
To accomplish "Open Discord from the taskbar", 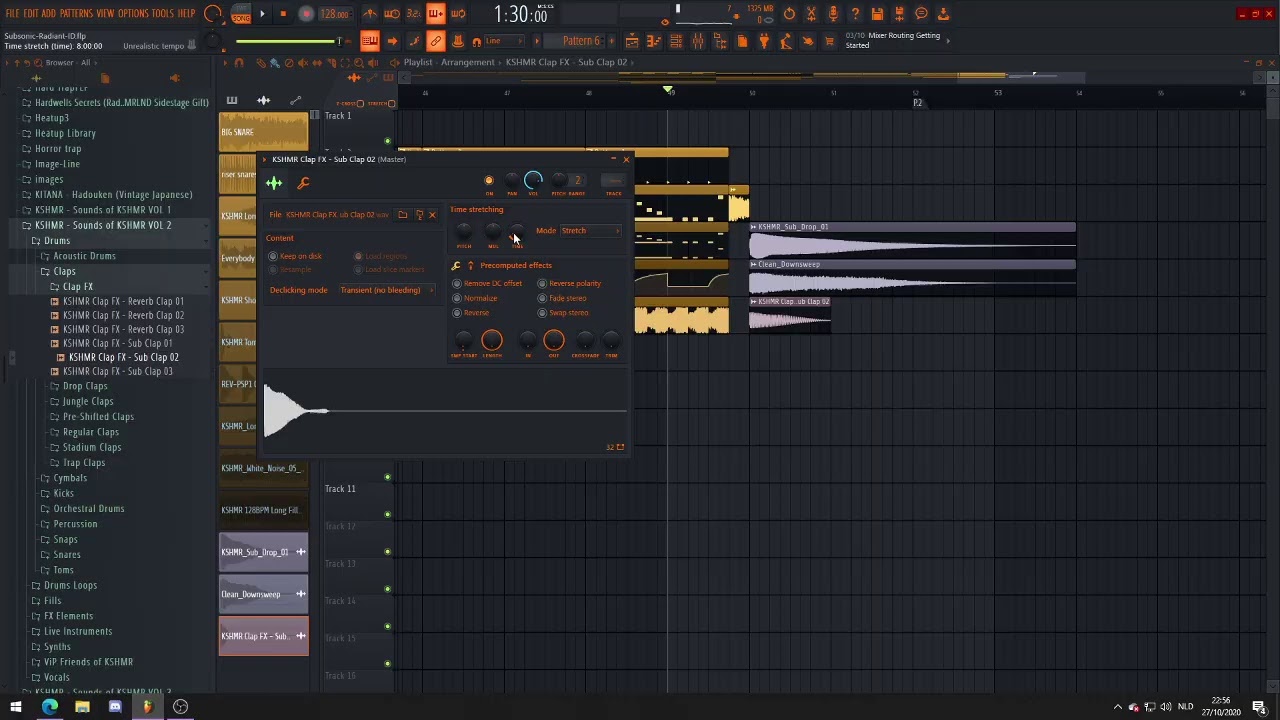I will pyautogui.click(x=114, y=707).
